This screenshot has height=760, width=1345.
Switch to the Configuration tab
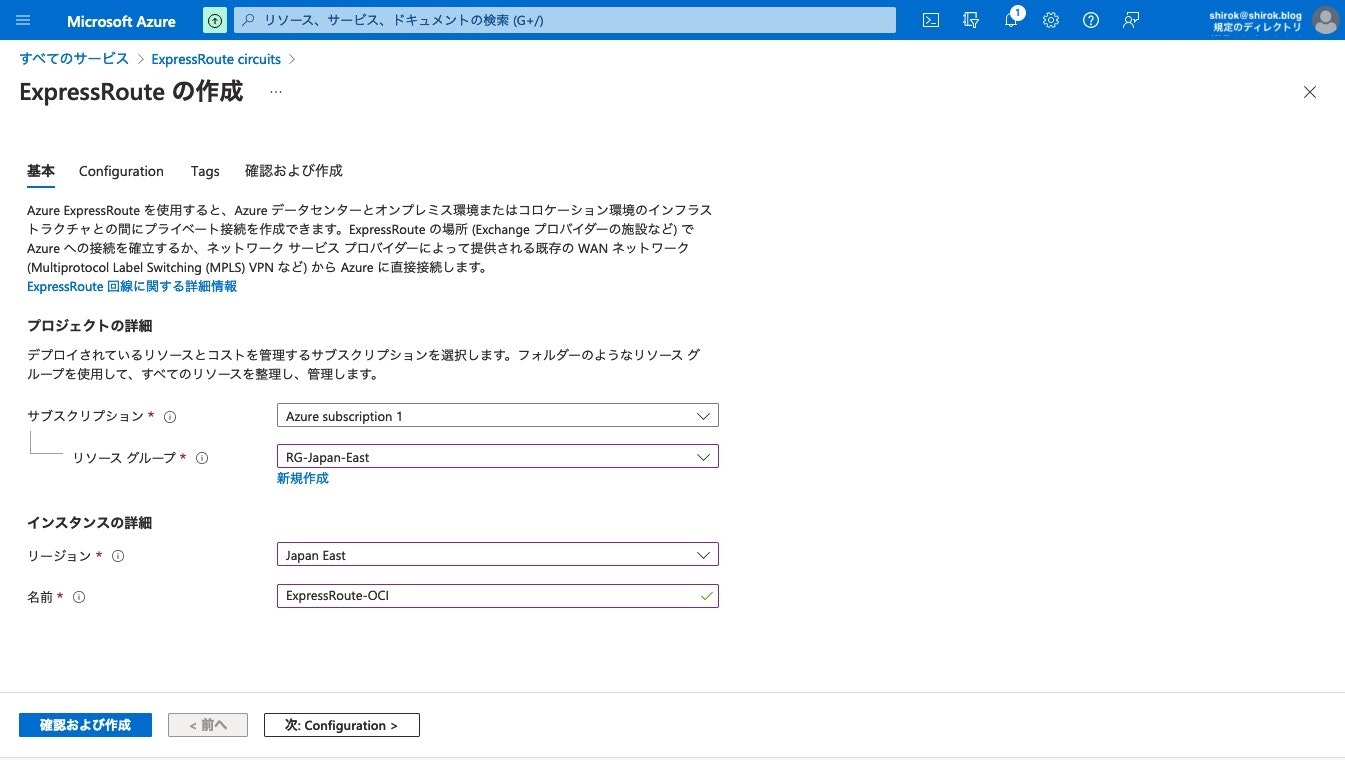(x=121, y=171)
